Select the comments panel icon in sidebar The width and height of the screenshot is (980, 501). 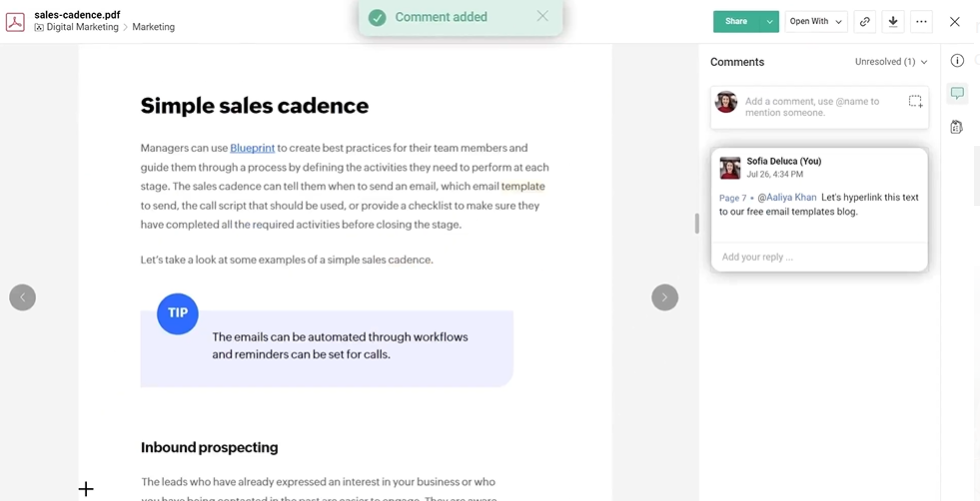pyautogui.click(x=957, y=94)
